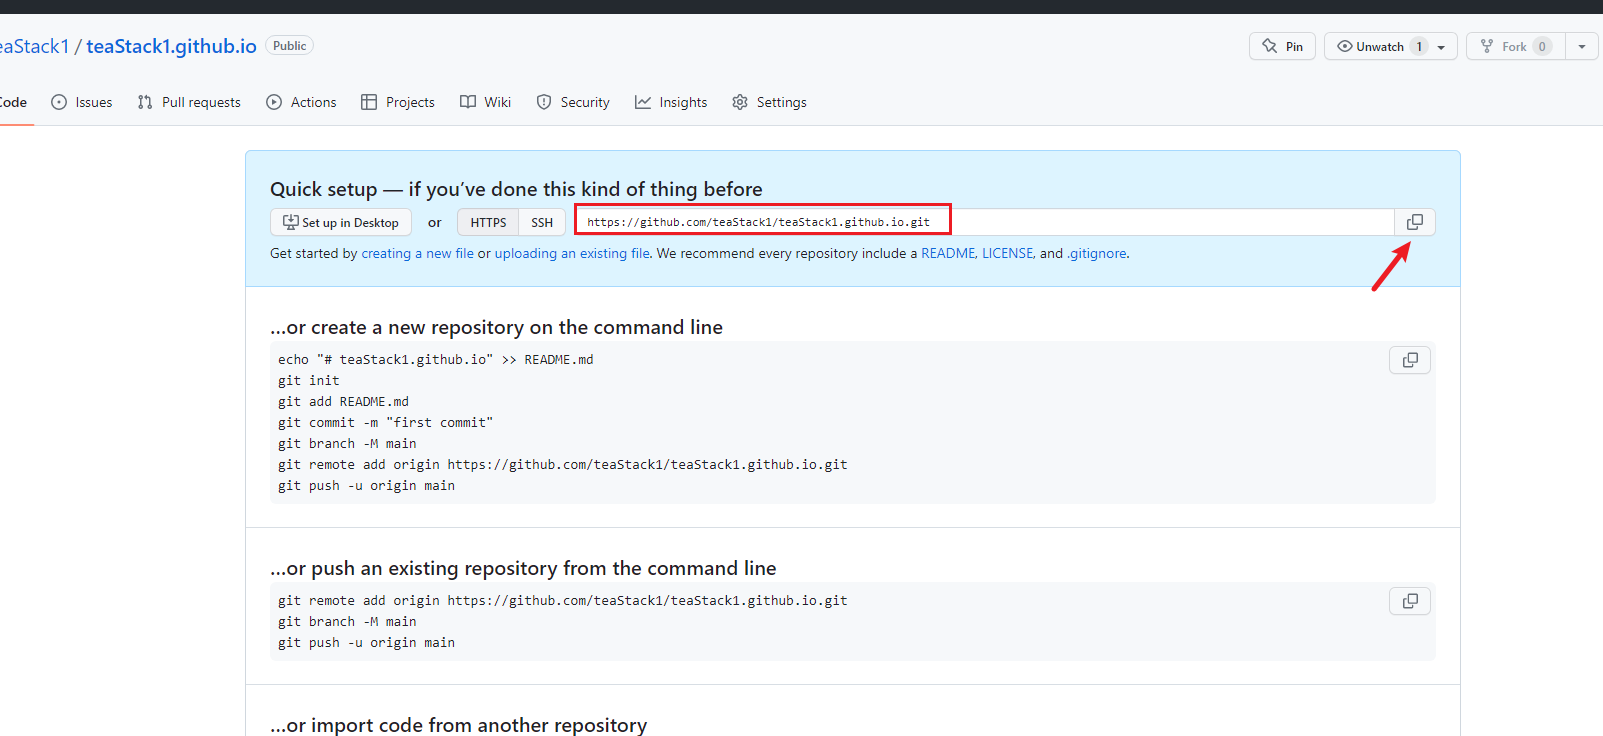Fork the repository
The height and width of the screenshot is (736, 1603).
point(1515,46)
